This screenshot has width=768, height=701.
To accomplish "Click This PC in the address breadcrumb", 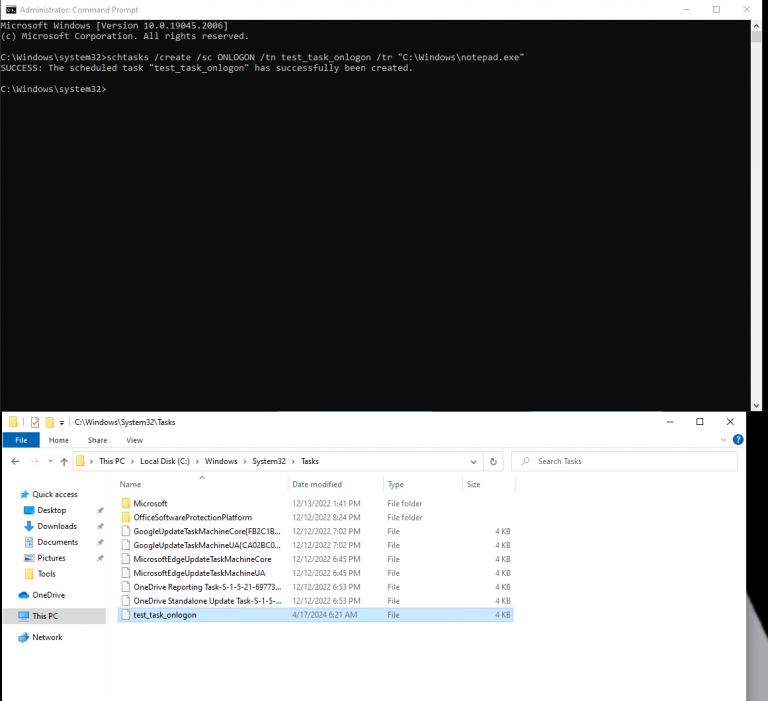I will point(112,461).
